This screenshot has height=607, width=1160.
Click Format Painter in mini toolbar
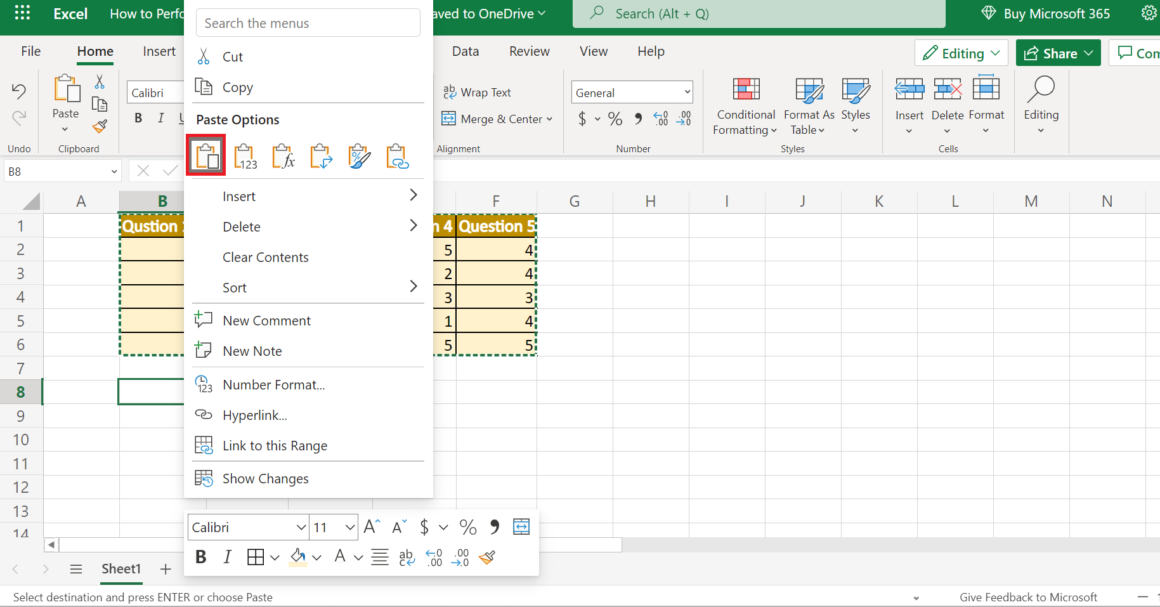point(487,557)
